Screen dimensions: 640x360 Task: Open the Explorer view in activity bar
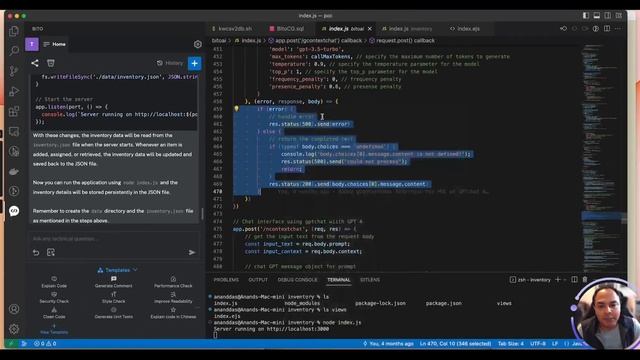(x=14, y=31)
